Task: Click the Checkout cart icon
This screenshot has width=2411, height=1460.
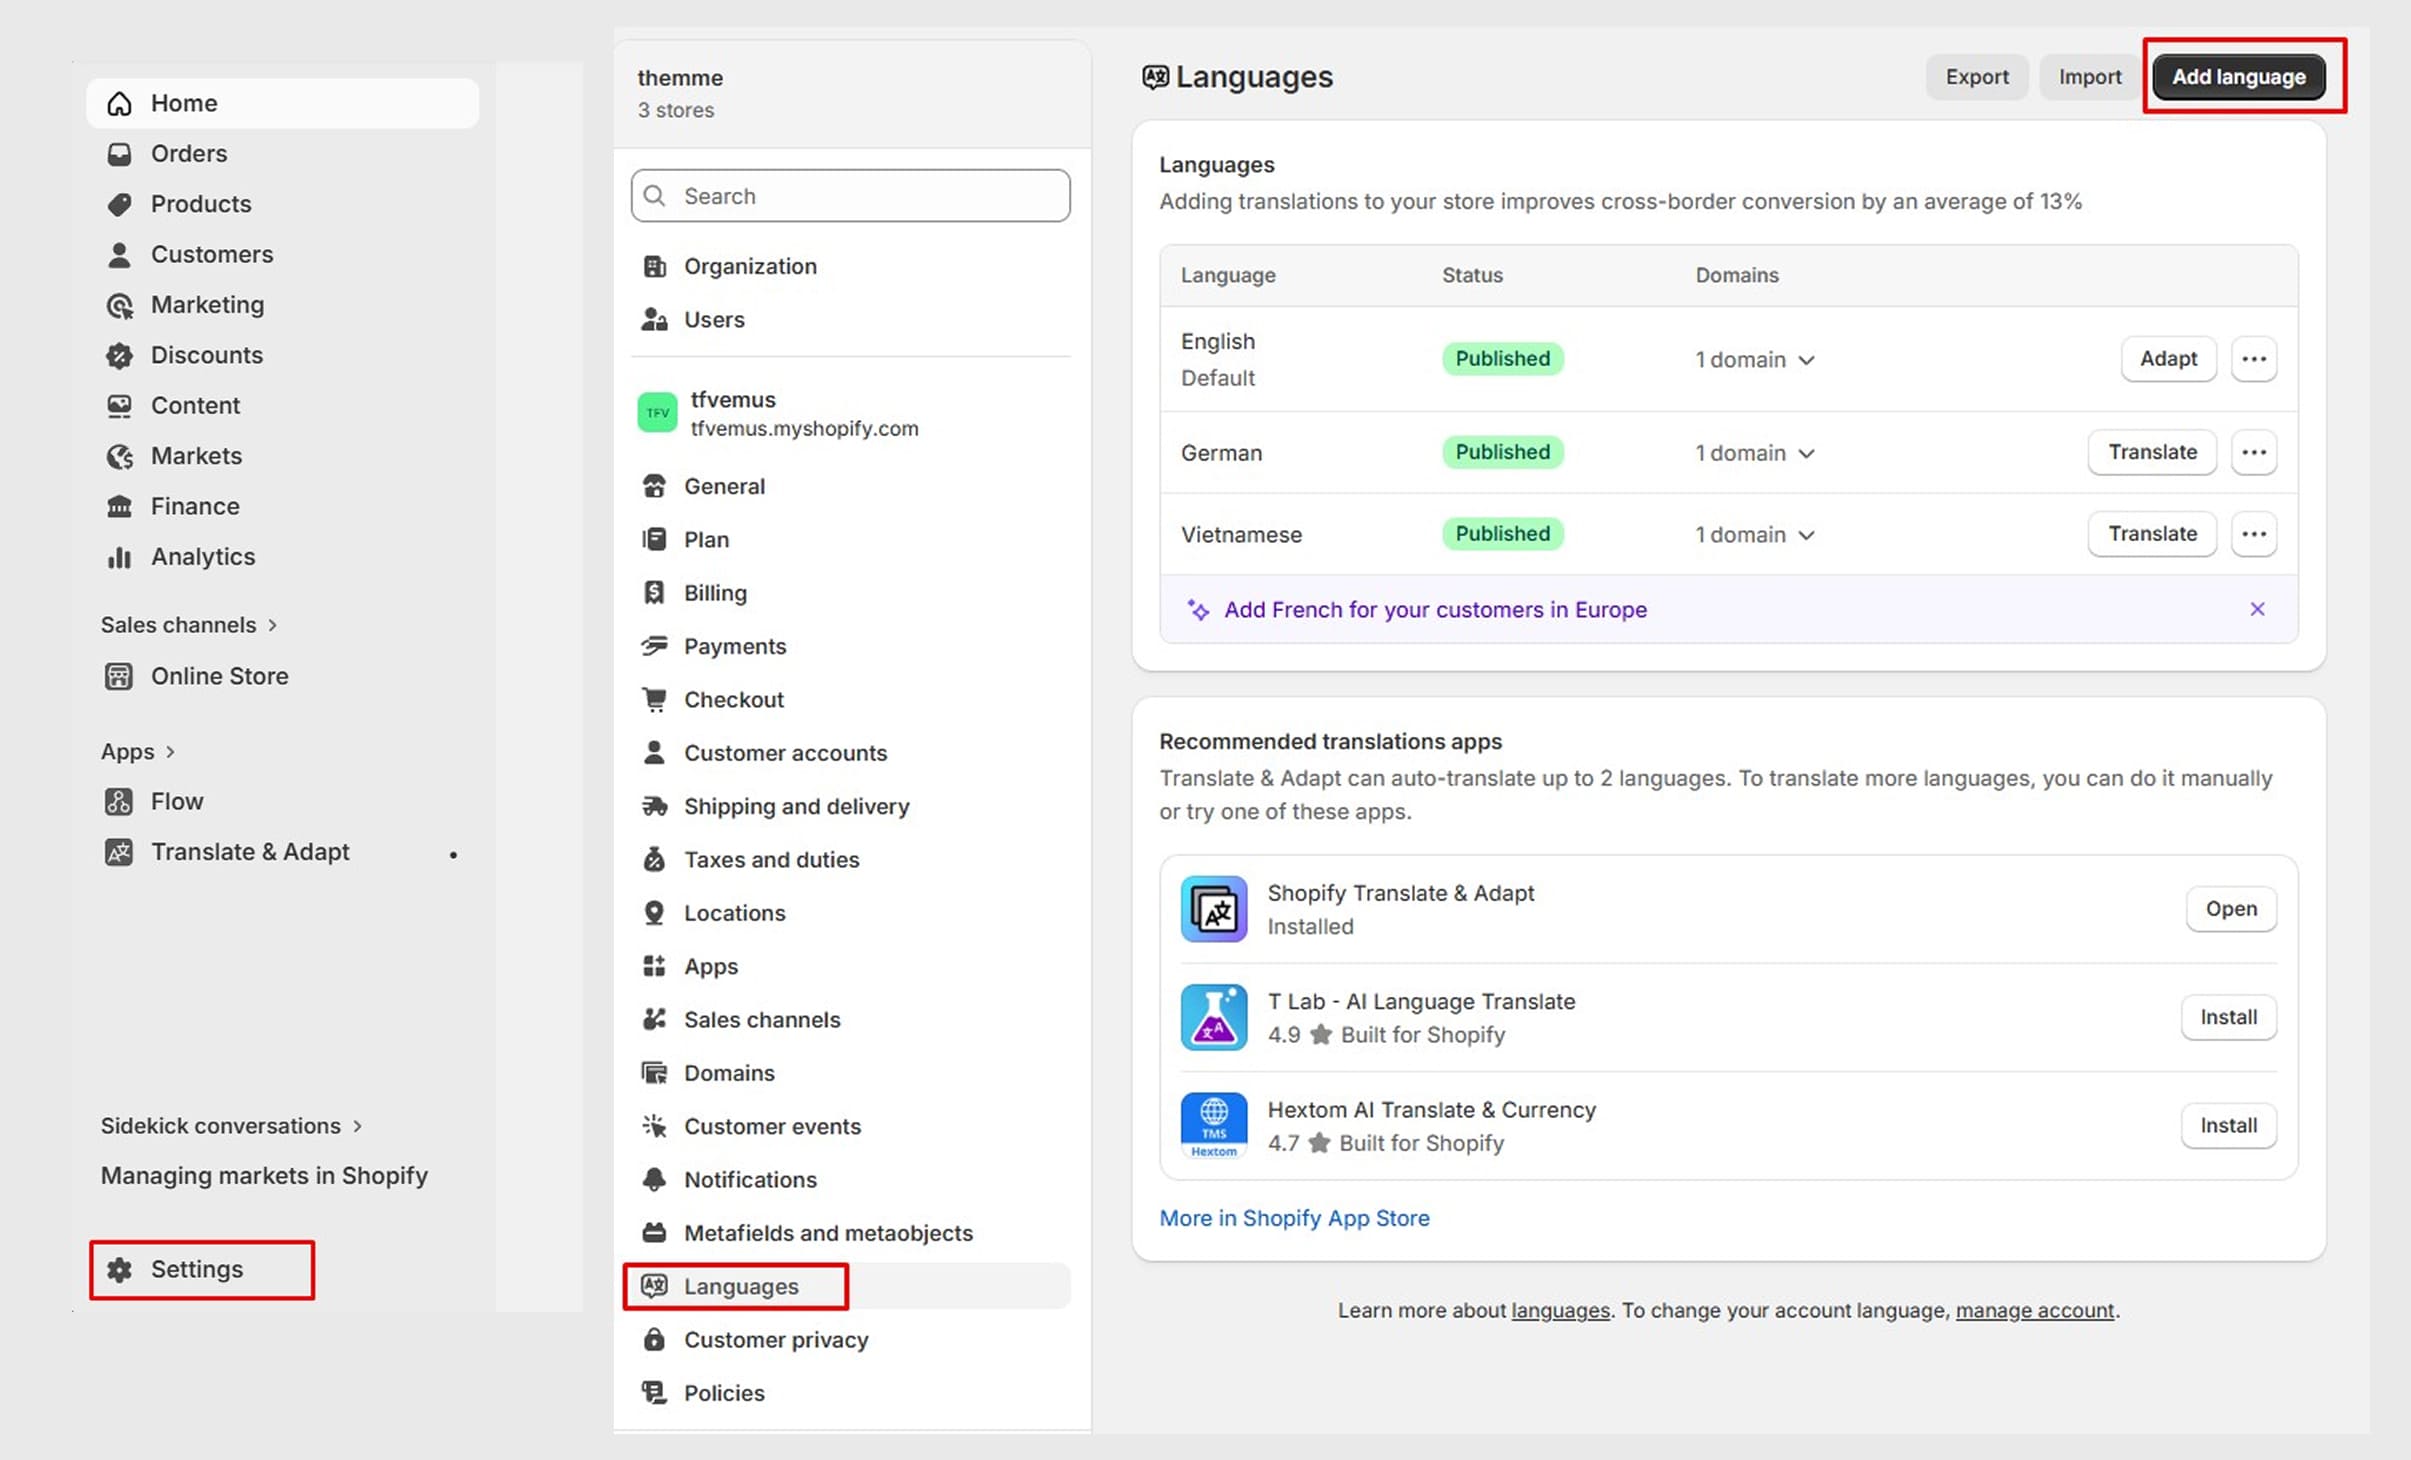Action: (x=654, y=699)
